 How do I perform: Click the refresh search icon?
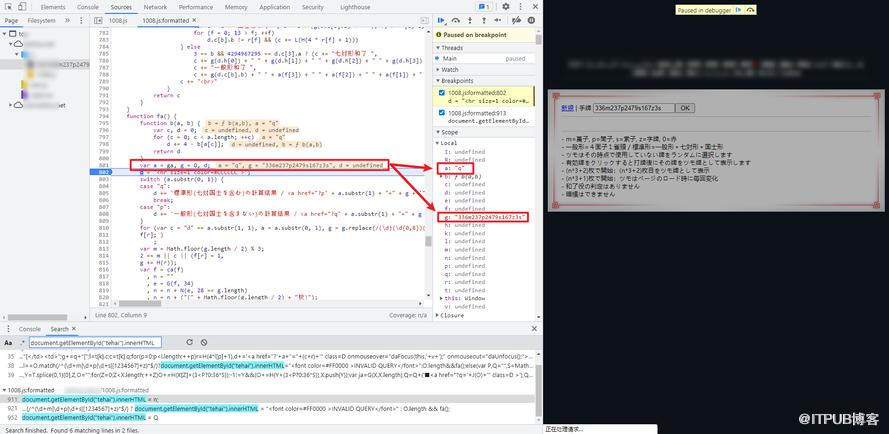pos(189,343)
